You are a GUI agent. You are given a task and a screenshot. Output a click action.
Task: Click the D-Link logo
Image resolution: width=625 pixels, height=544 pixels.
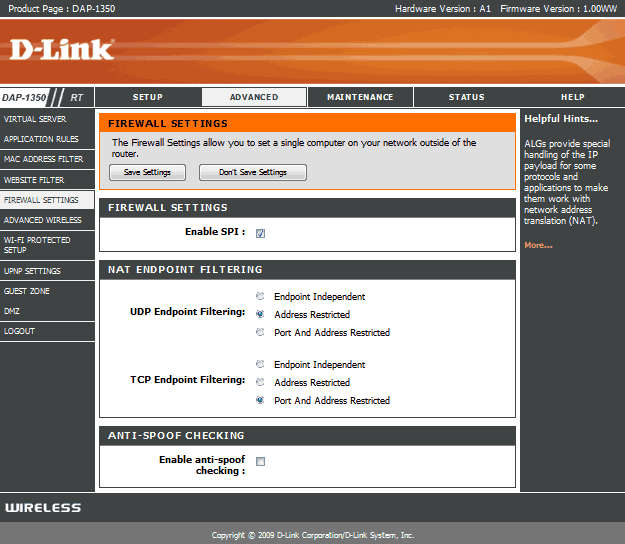point(62,49)
